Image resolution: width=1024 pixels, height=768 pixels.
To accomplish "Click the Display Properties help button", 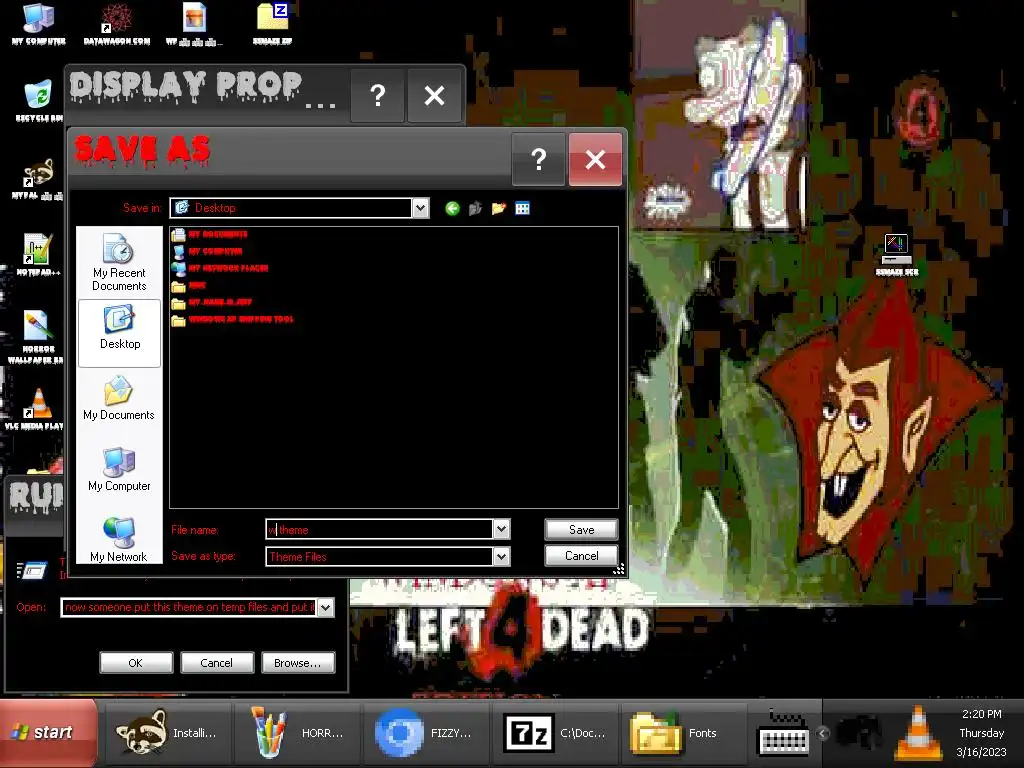I will [377, 96].
